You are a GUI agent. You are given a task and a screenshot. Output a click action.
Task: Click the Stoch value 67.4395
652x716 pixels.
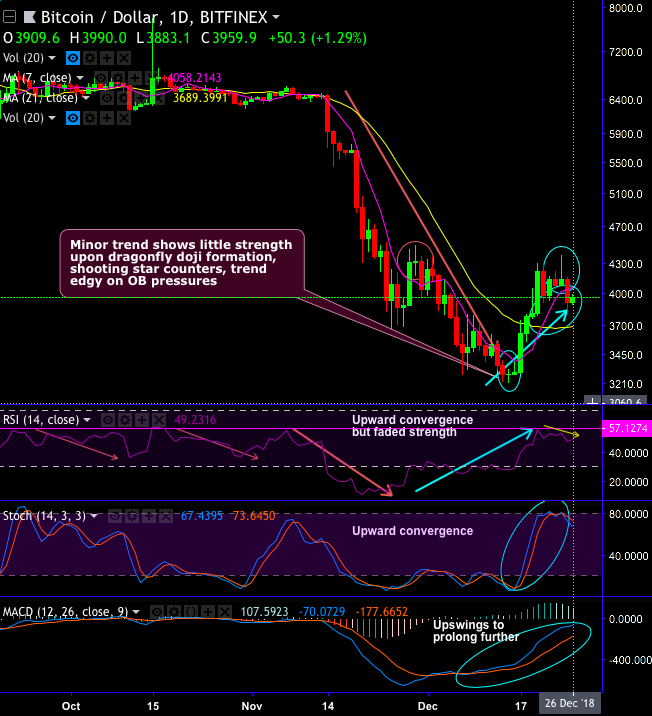[x=202, y=516]
